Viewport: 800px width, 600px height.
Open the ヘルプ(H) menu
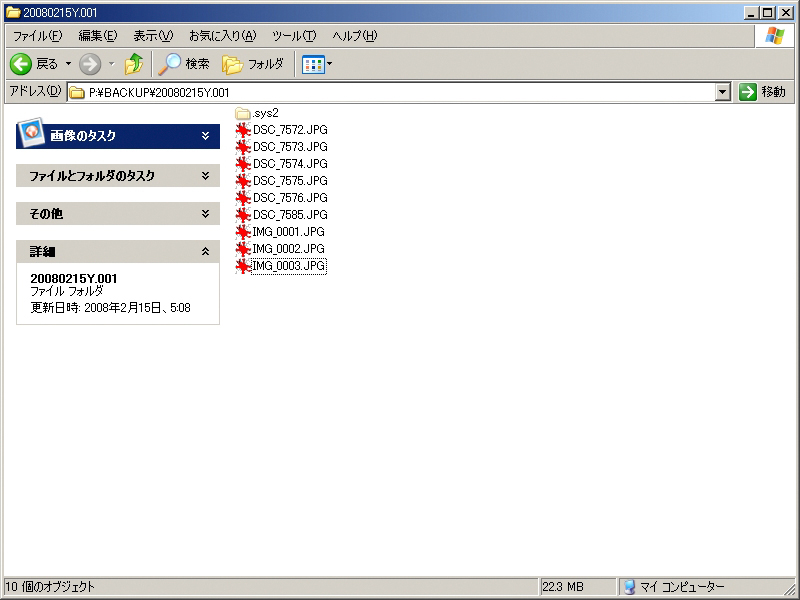[355, 36]
